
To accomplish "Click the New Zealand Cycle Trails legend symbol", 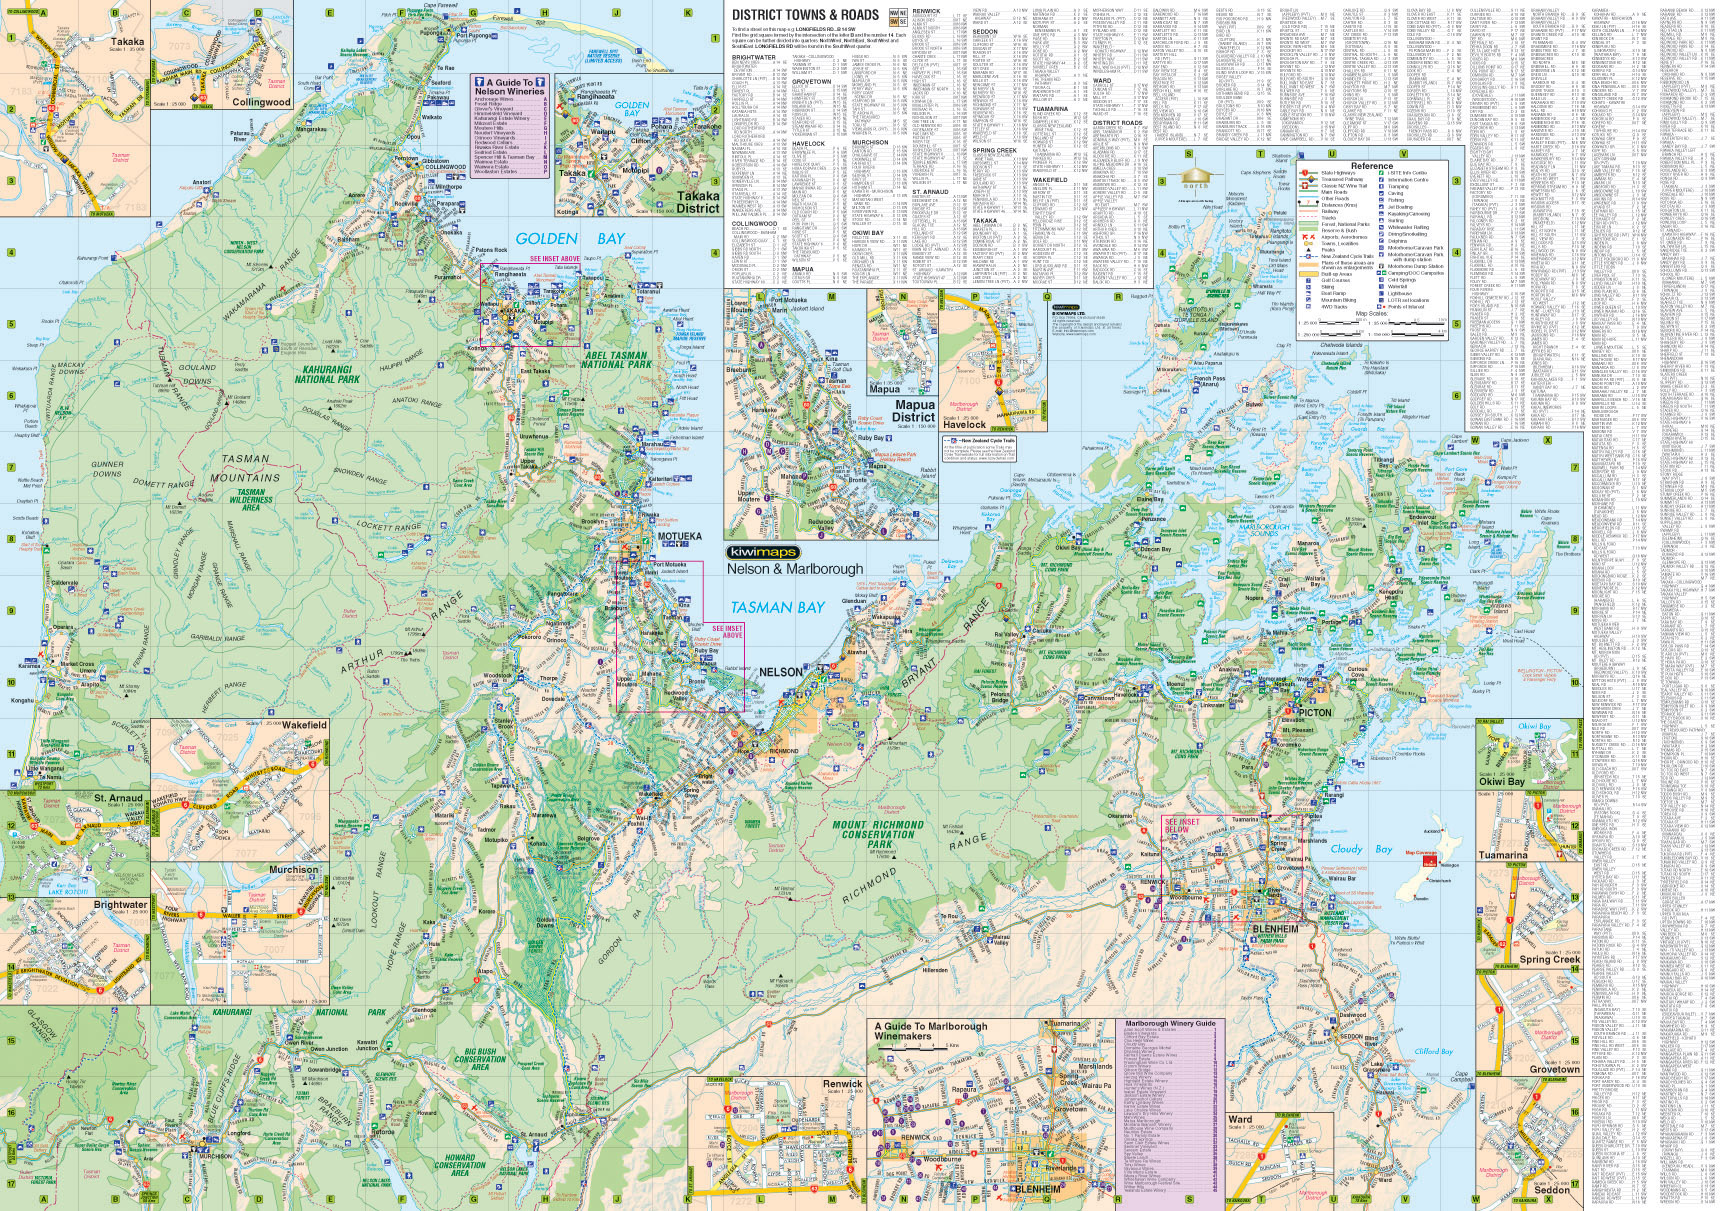I will (x=1308, y=256).
